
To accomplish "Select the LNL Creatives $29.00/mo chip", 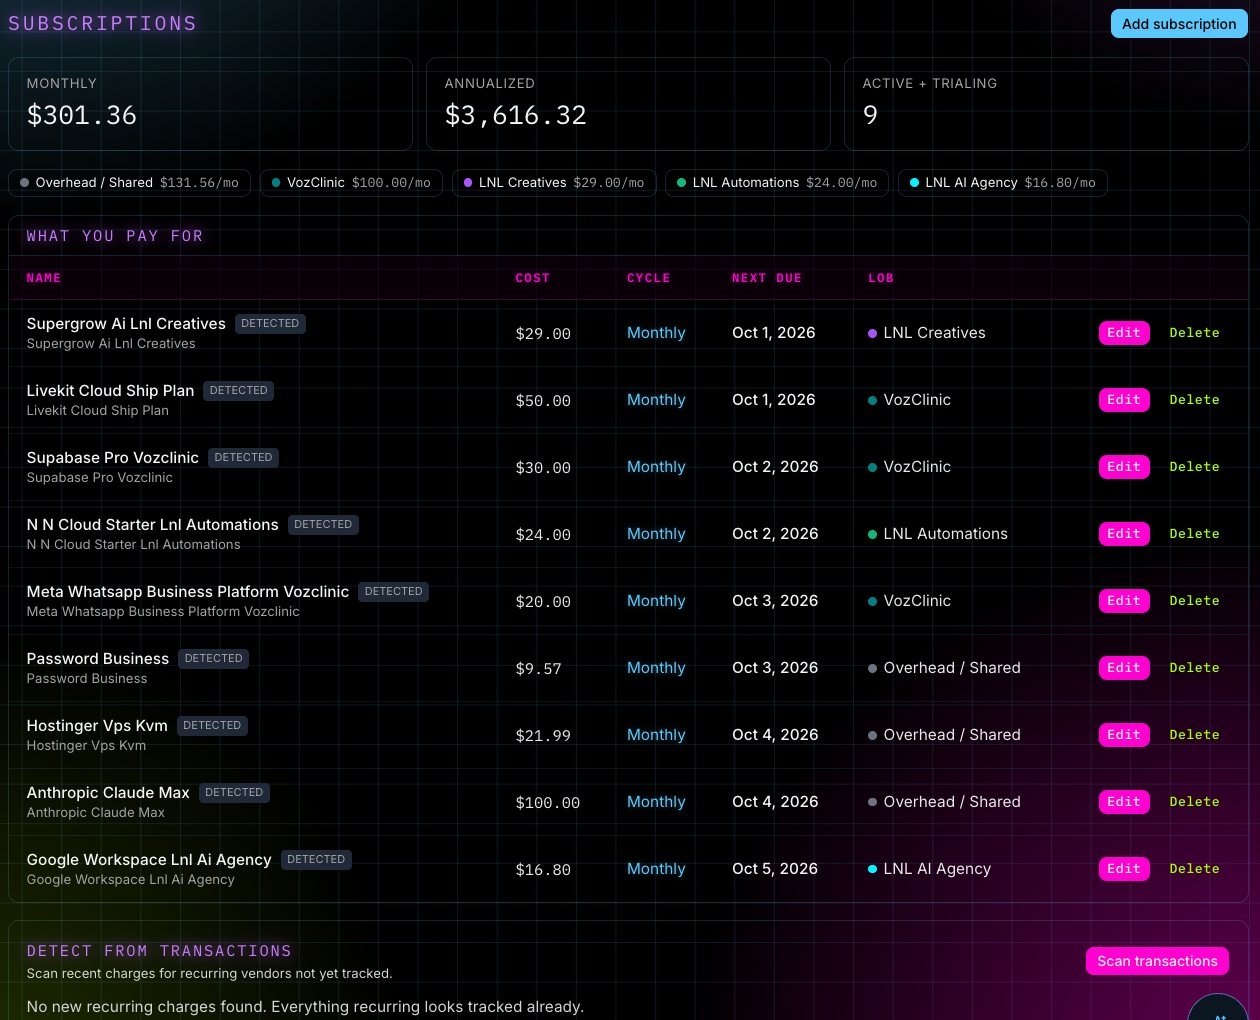I will pyautogui.click(x=554, y=183).
